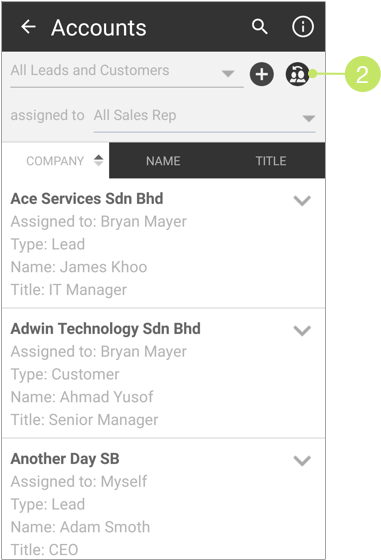
Task: Expand the Another Day SB entry
Action: coord(302,460)
